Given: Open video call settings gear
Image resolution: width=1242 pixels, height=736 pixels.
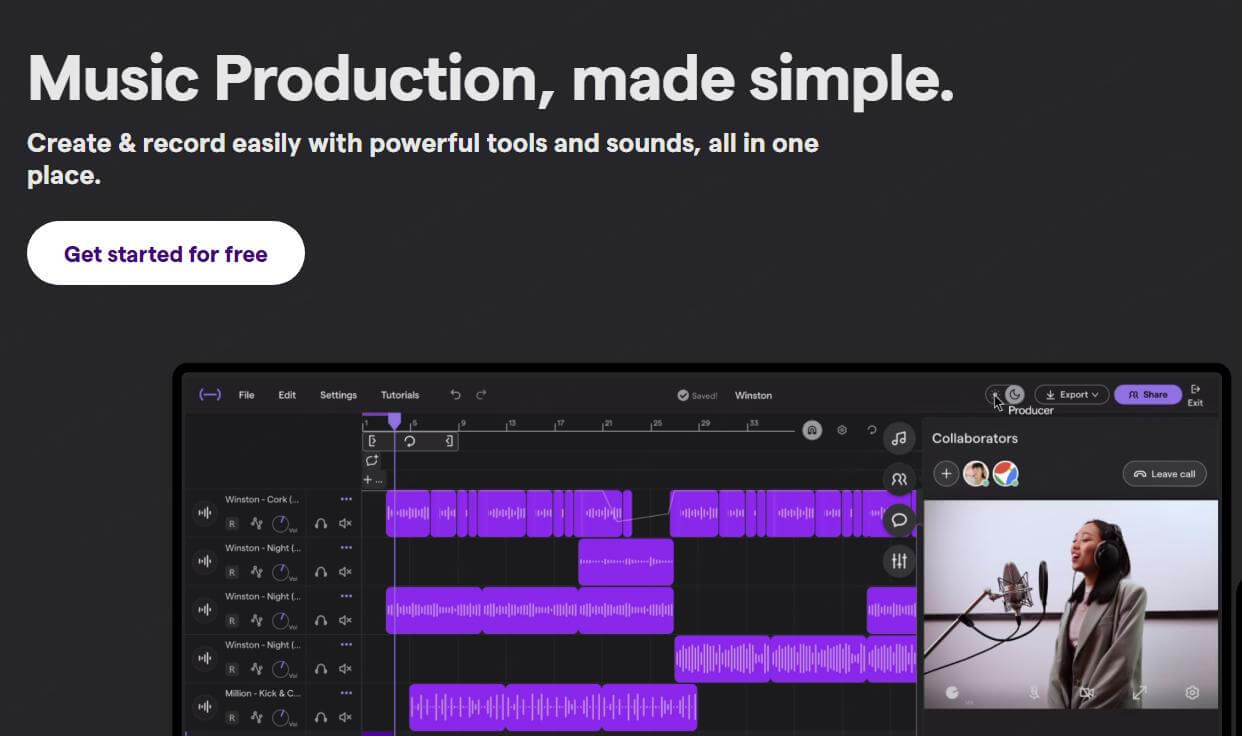Looking at the screenshot, I should click(x=1193, y=691).
